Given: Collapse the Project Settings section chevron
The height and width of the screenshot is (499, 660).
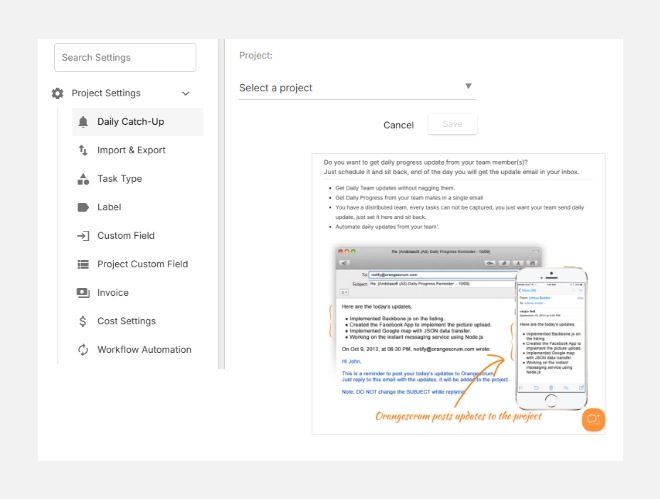Looking at the screenshot, I should coord(186,94).
